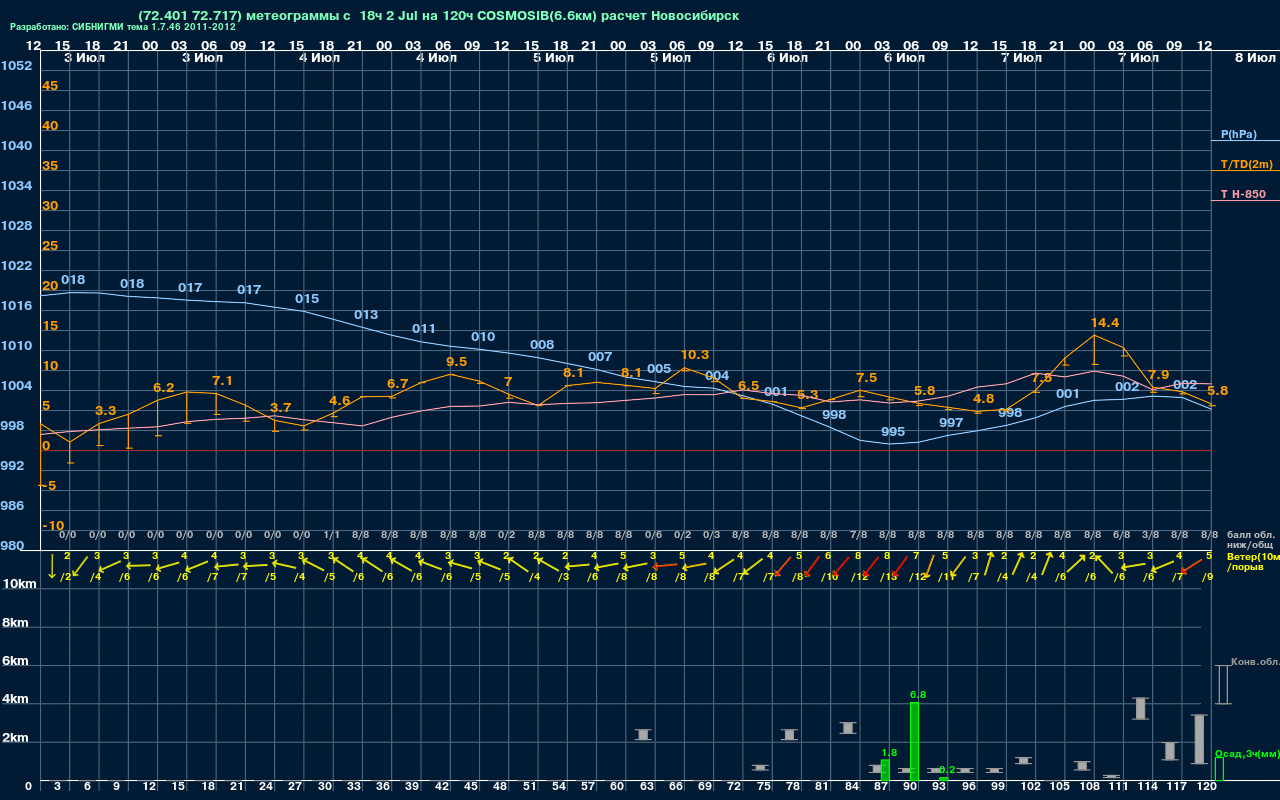This screenshot has width=1280, height=800.
Task: Click the 1034 pressure axis label
Action: 16,186
